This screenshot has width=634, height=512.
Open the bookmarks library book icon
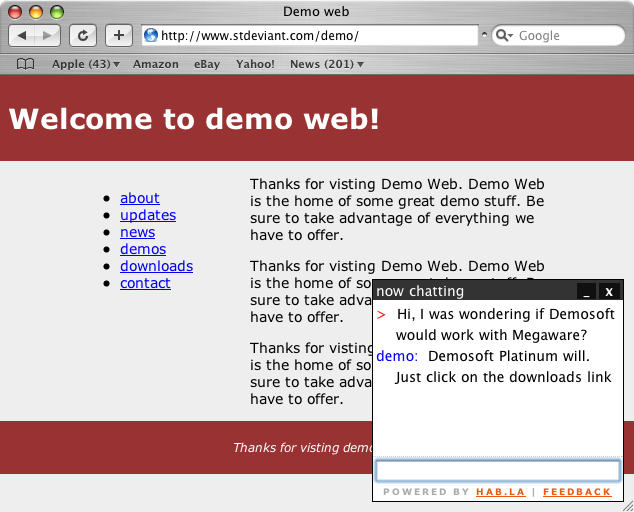tap(26, 64)
